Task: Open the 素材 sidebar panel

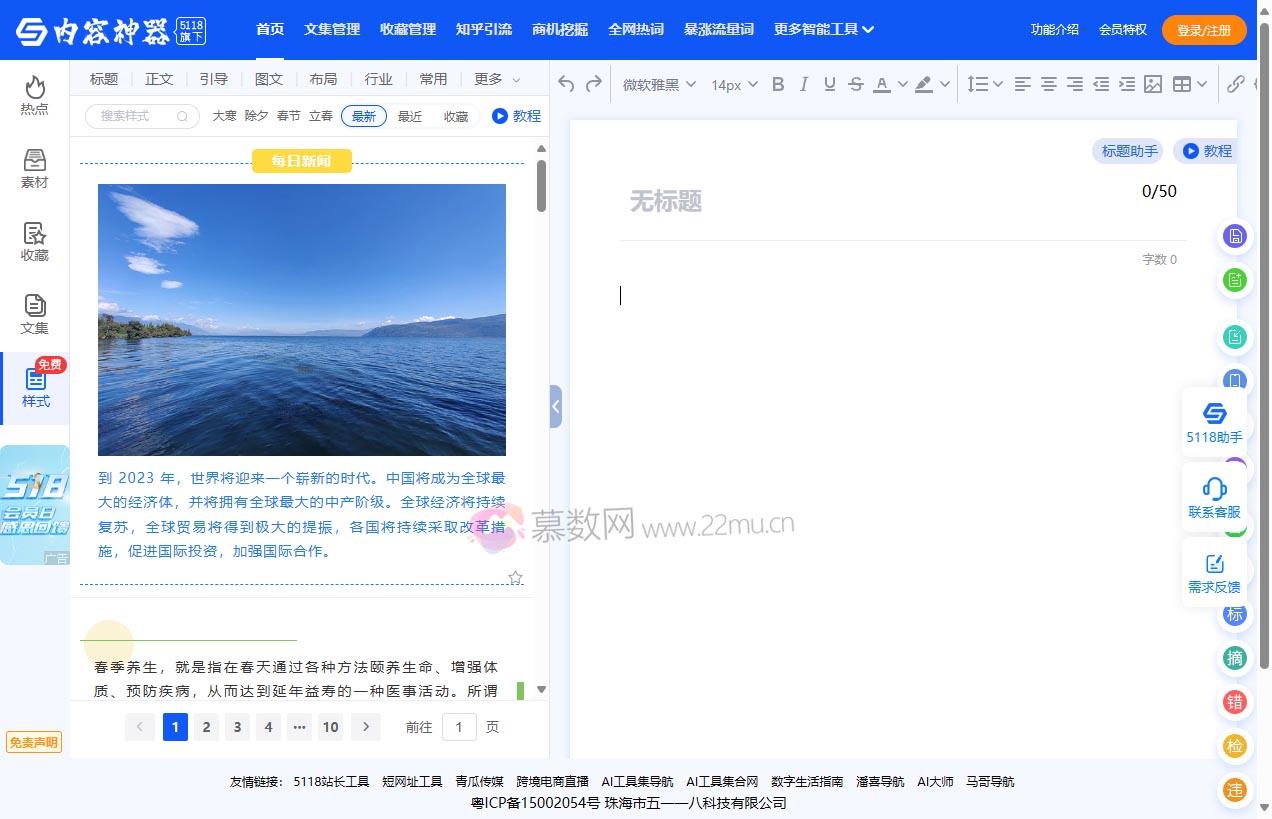Action: 35,169
